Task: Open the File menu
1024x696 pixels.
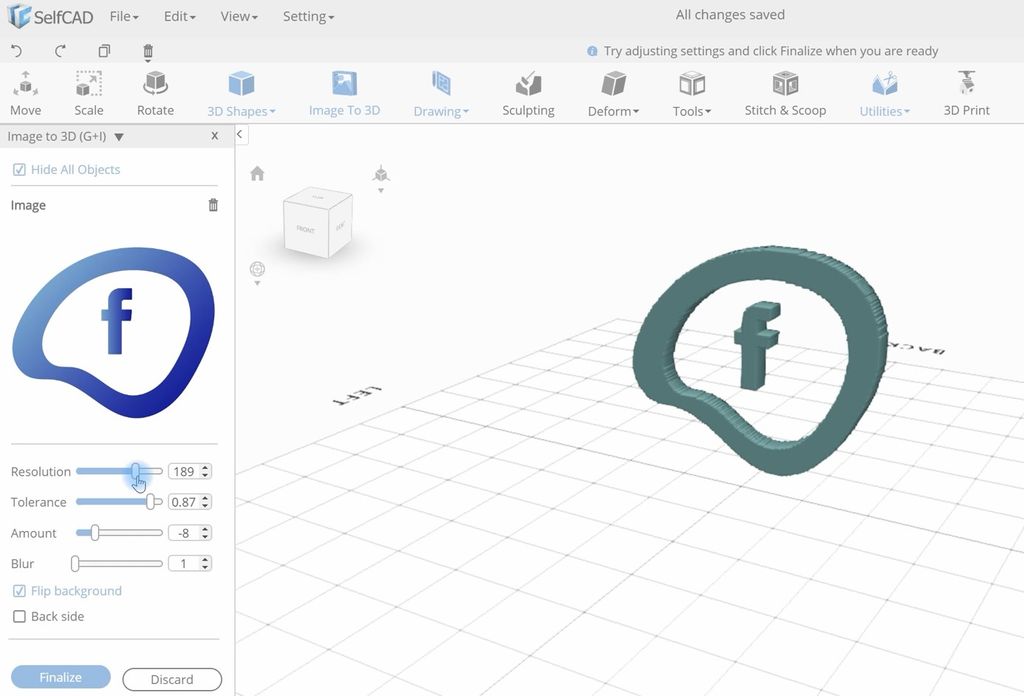Action: click(123, 16)
